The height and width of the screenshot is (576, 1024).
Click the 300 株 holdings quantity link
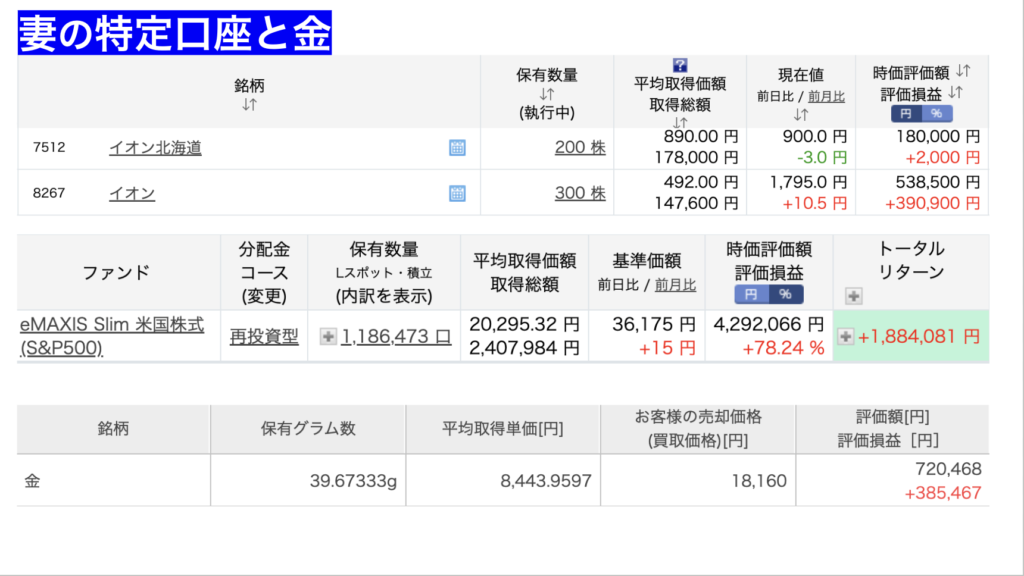(x=580, y=193)
